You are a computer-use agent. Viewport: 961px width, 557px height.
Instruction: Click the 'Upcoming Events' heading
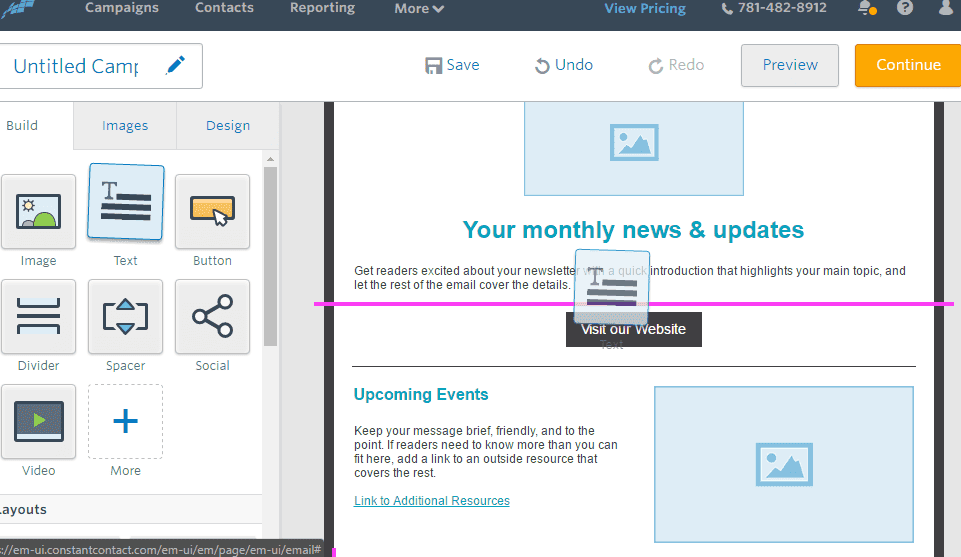click(x=421, y=394)
